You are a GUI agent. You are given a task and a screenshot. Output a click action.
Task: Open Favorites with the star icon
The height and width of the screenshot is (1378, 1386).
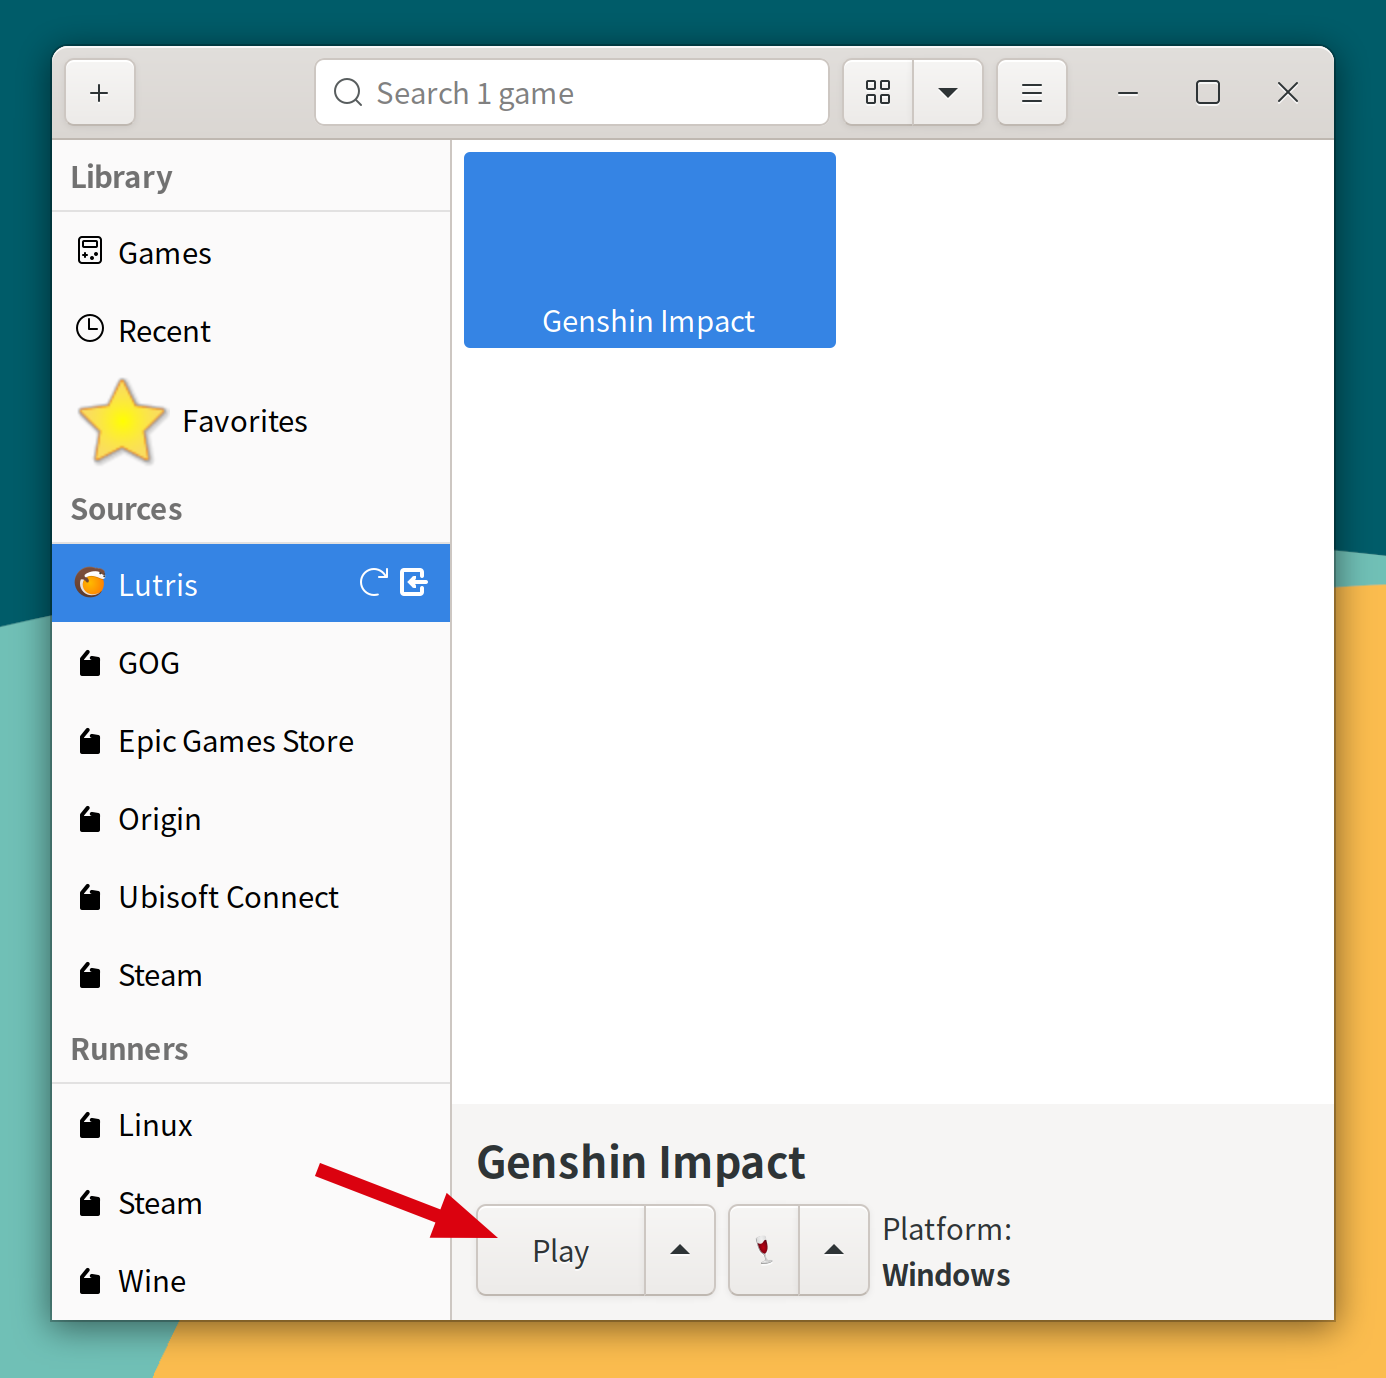[251, 421]
